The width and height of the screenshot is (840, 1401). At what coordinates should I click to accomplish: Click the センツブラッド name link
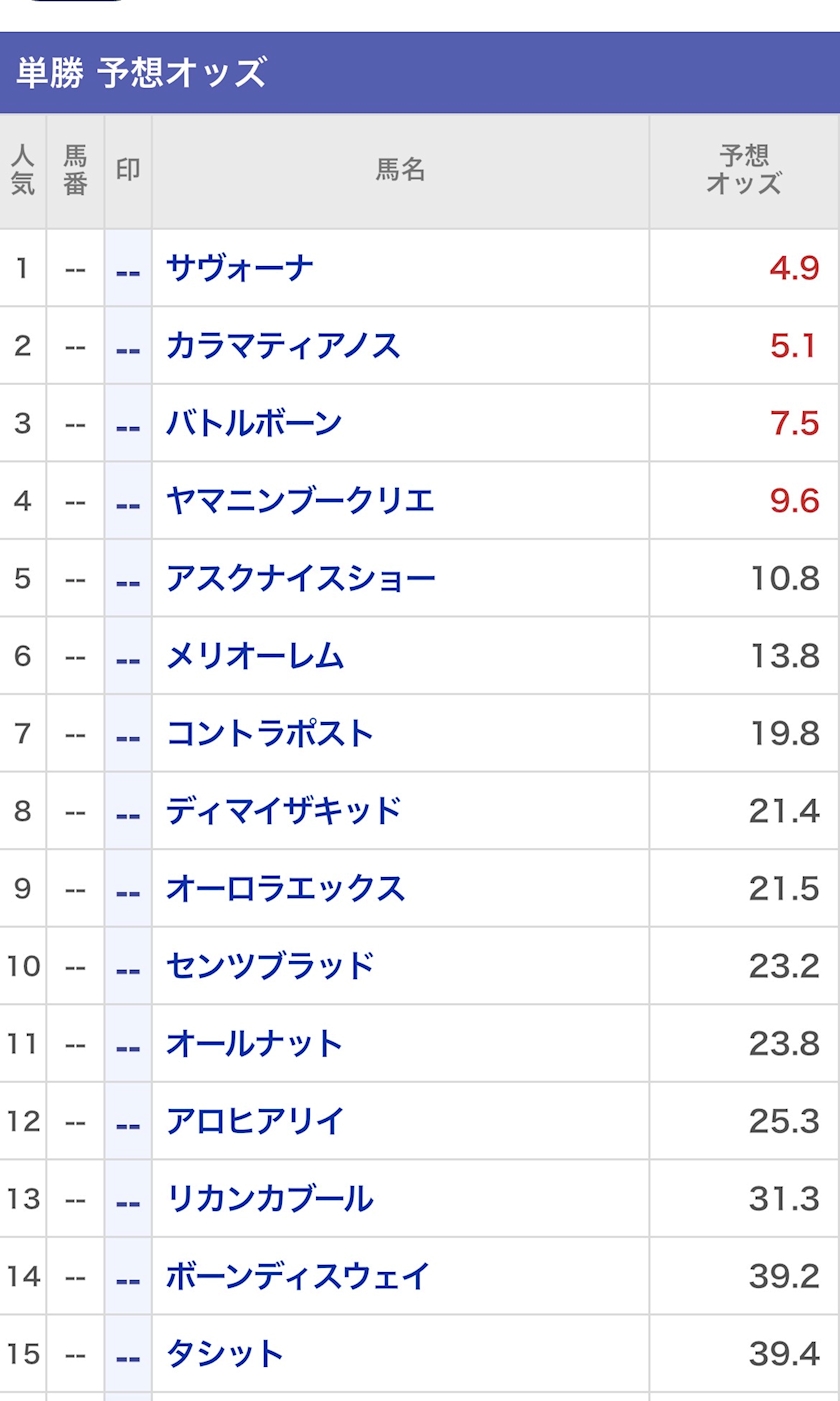[270, 966]
